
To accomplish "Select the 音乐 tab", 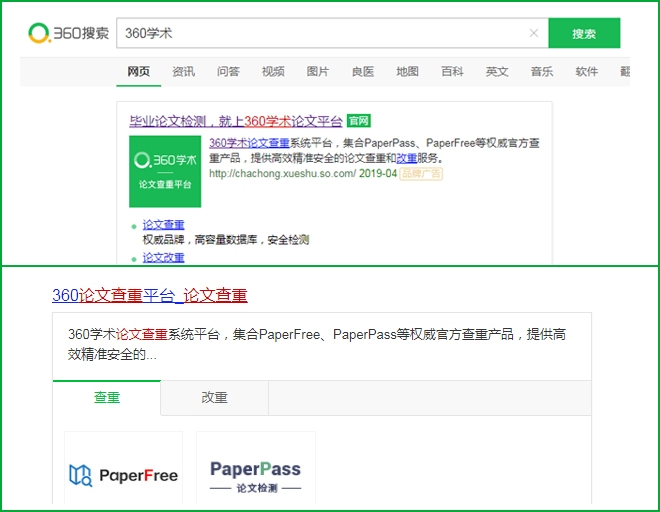I will [542, 71].
